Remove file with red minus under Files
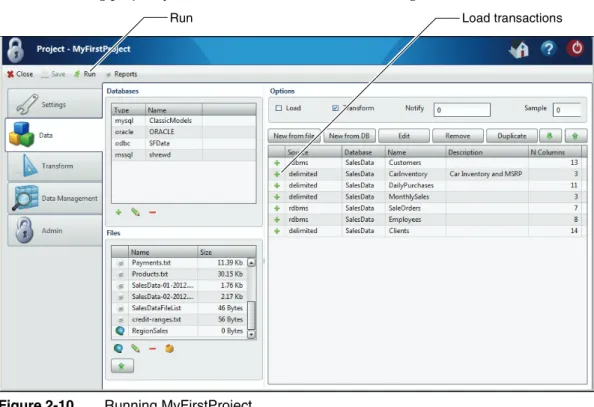594x407 pixels. tap(152, 349)
